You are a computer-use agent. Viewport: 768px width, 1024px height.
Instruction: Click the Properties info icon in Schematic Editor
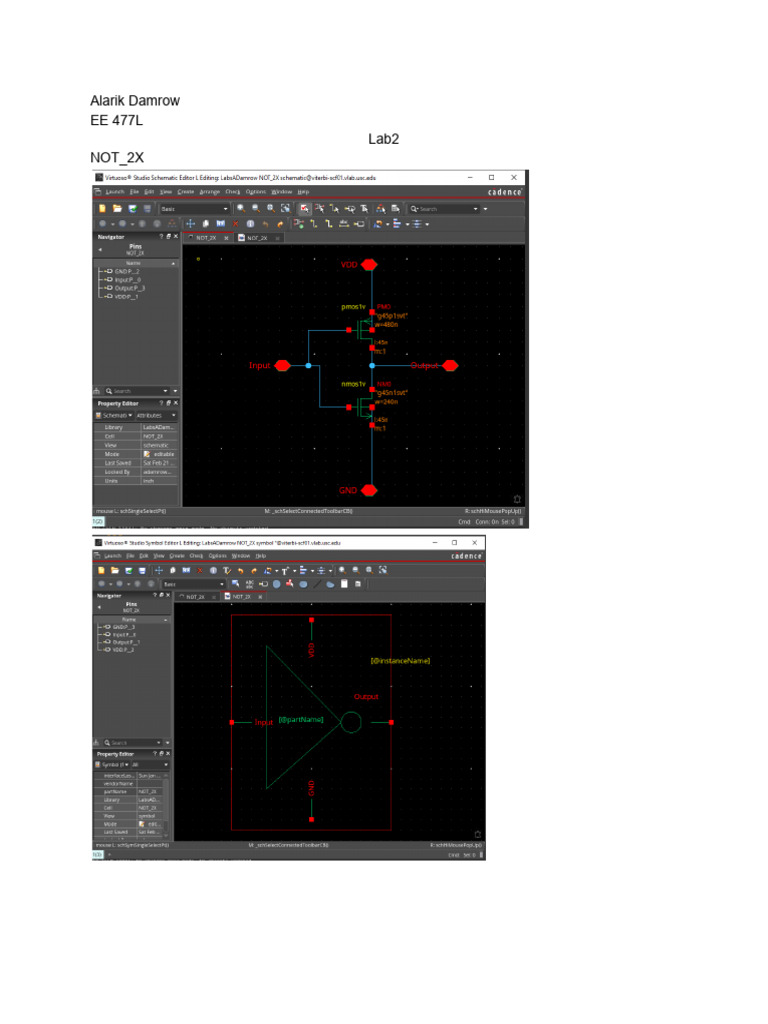click(250, 224)
